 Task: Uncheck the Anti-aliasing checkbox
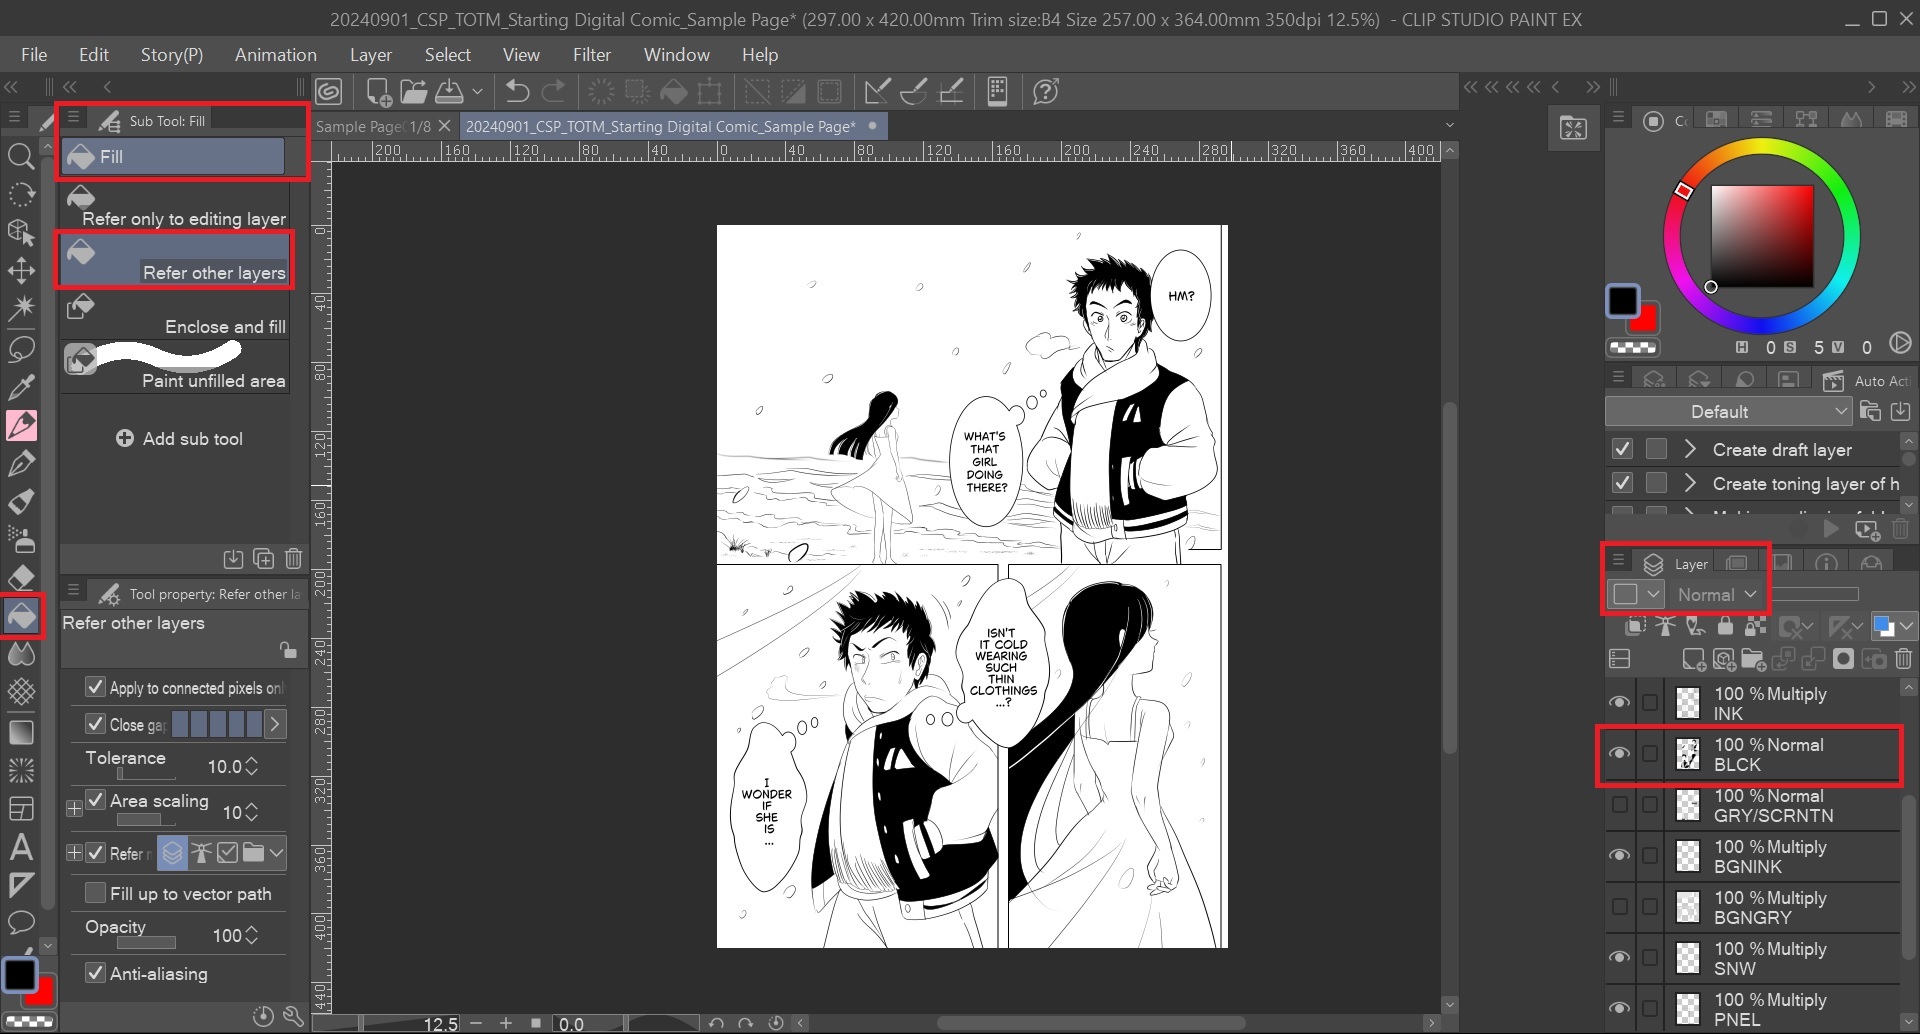pyautogui.click(x=96, y=973)
